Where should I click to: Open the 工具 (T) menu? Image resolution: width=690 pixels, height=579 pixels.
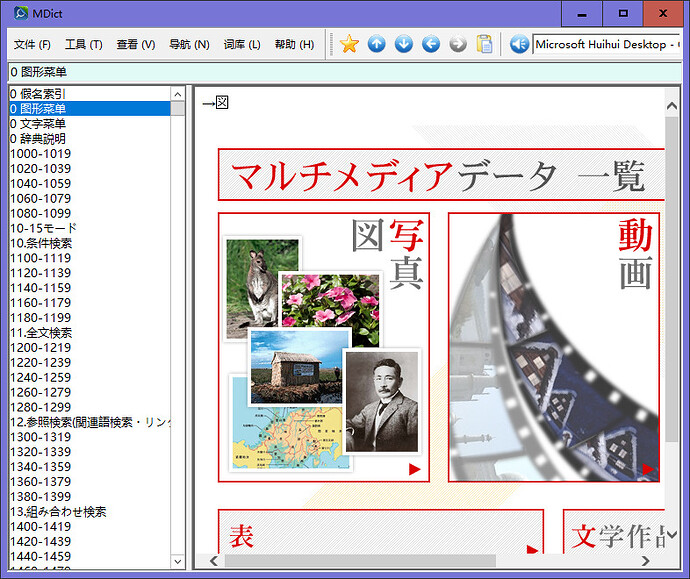tap(84, 45)
